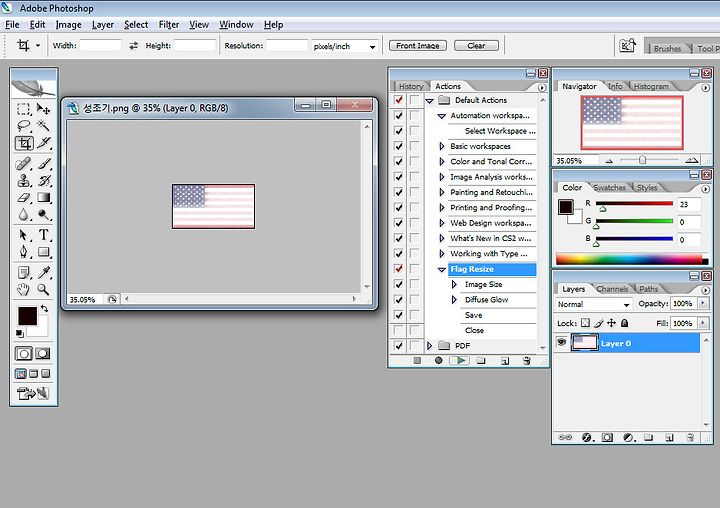This screenshot has width=720, height=508.
Task: Select the Hand tool
Action: click(23, 289)
